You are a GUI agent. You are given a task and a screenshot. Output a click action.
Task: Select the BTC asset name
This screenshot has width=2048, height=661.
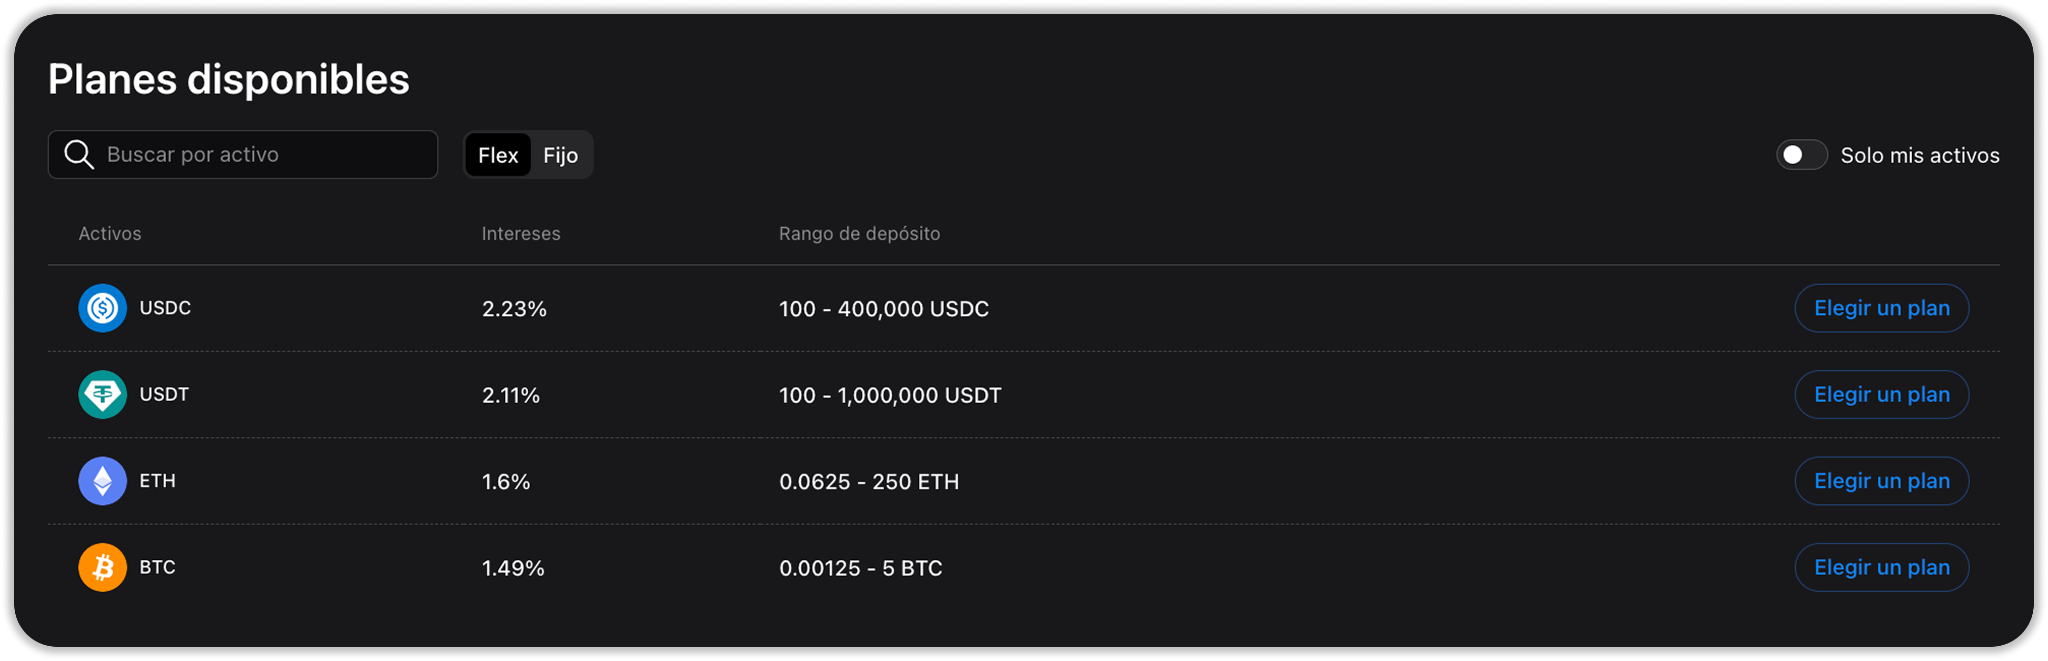click(x=157, y=567)
